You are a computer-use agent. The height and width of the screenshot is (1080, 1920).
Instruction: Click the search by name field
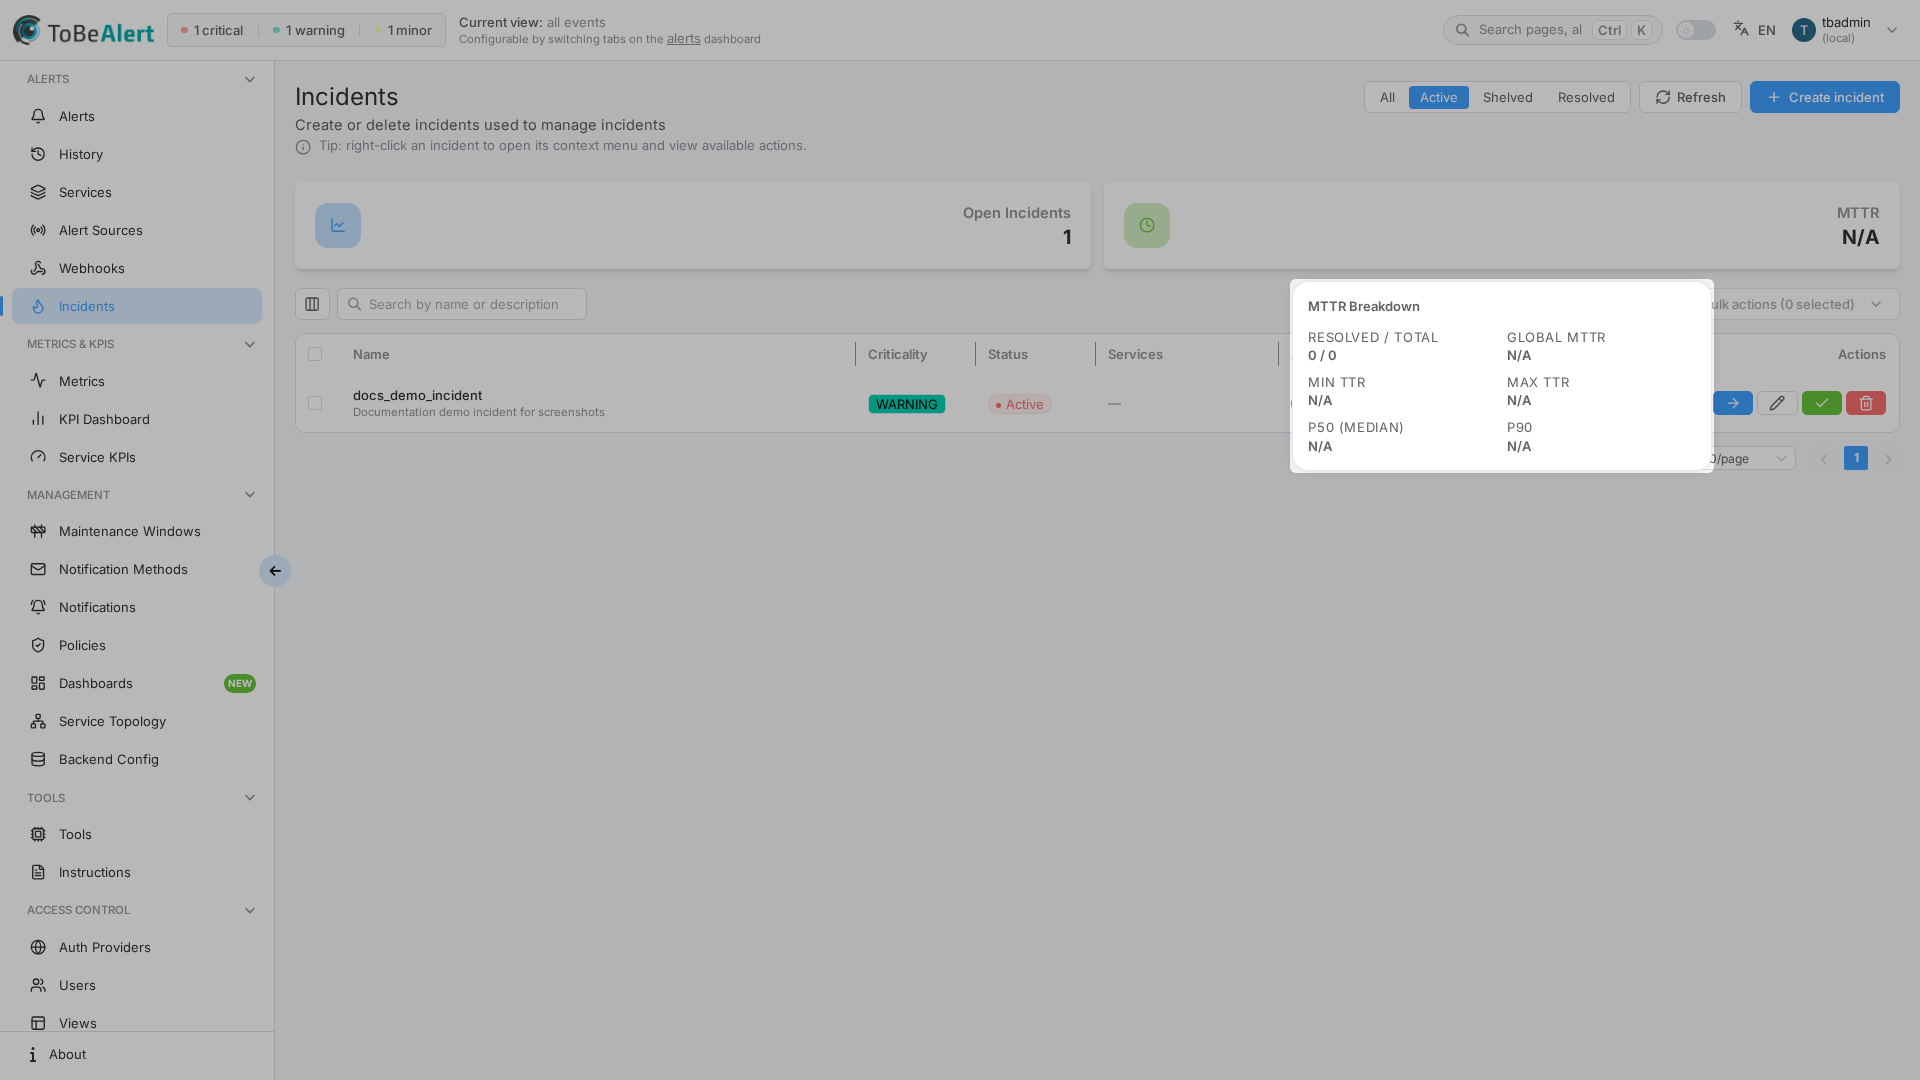coord(462,304)
